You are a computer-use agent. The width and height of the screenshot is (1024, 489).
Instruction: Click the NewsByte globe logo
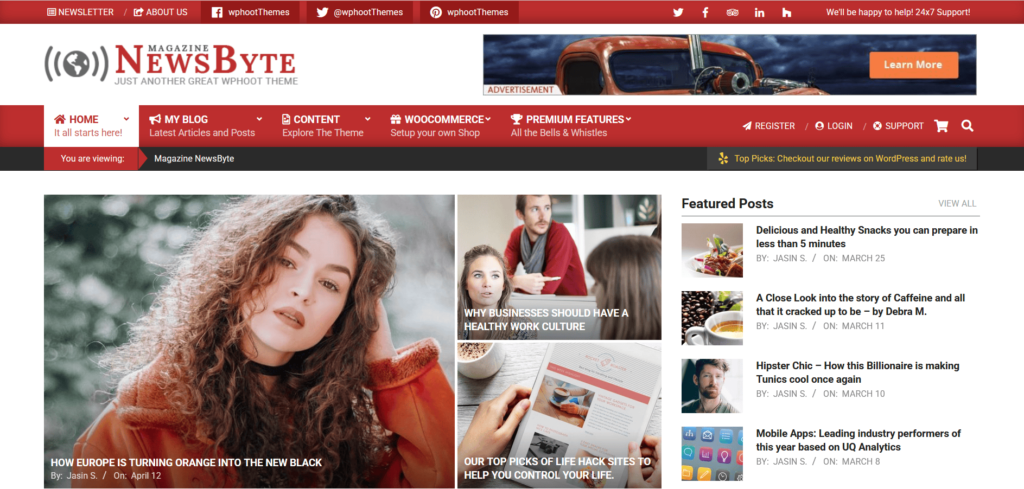76,63
